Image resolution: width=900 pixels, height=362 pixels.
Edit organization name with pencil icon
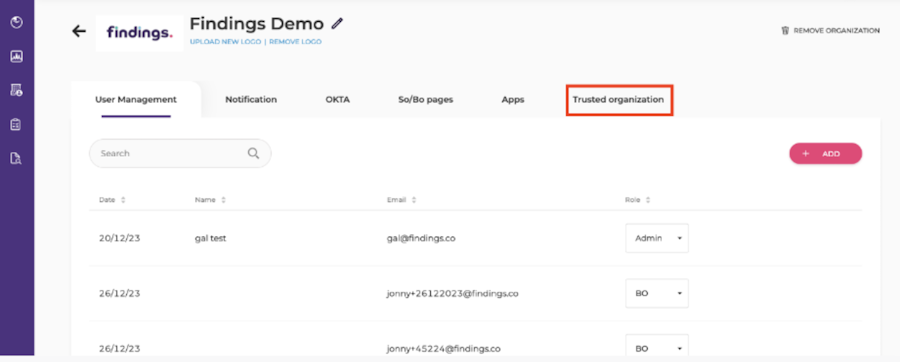[338, 24]
